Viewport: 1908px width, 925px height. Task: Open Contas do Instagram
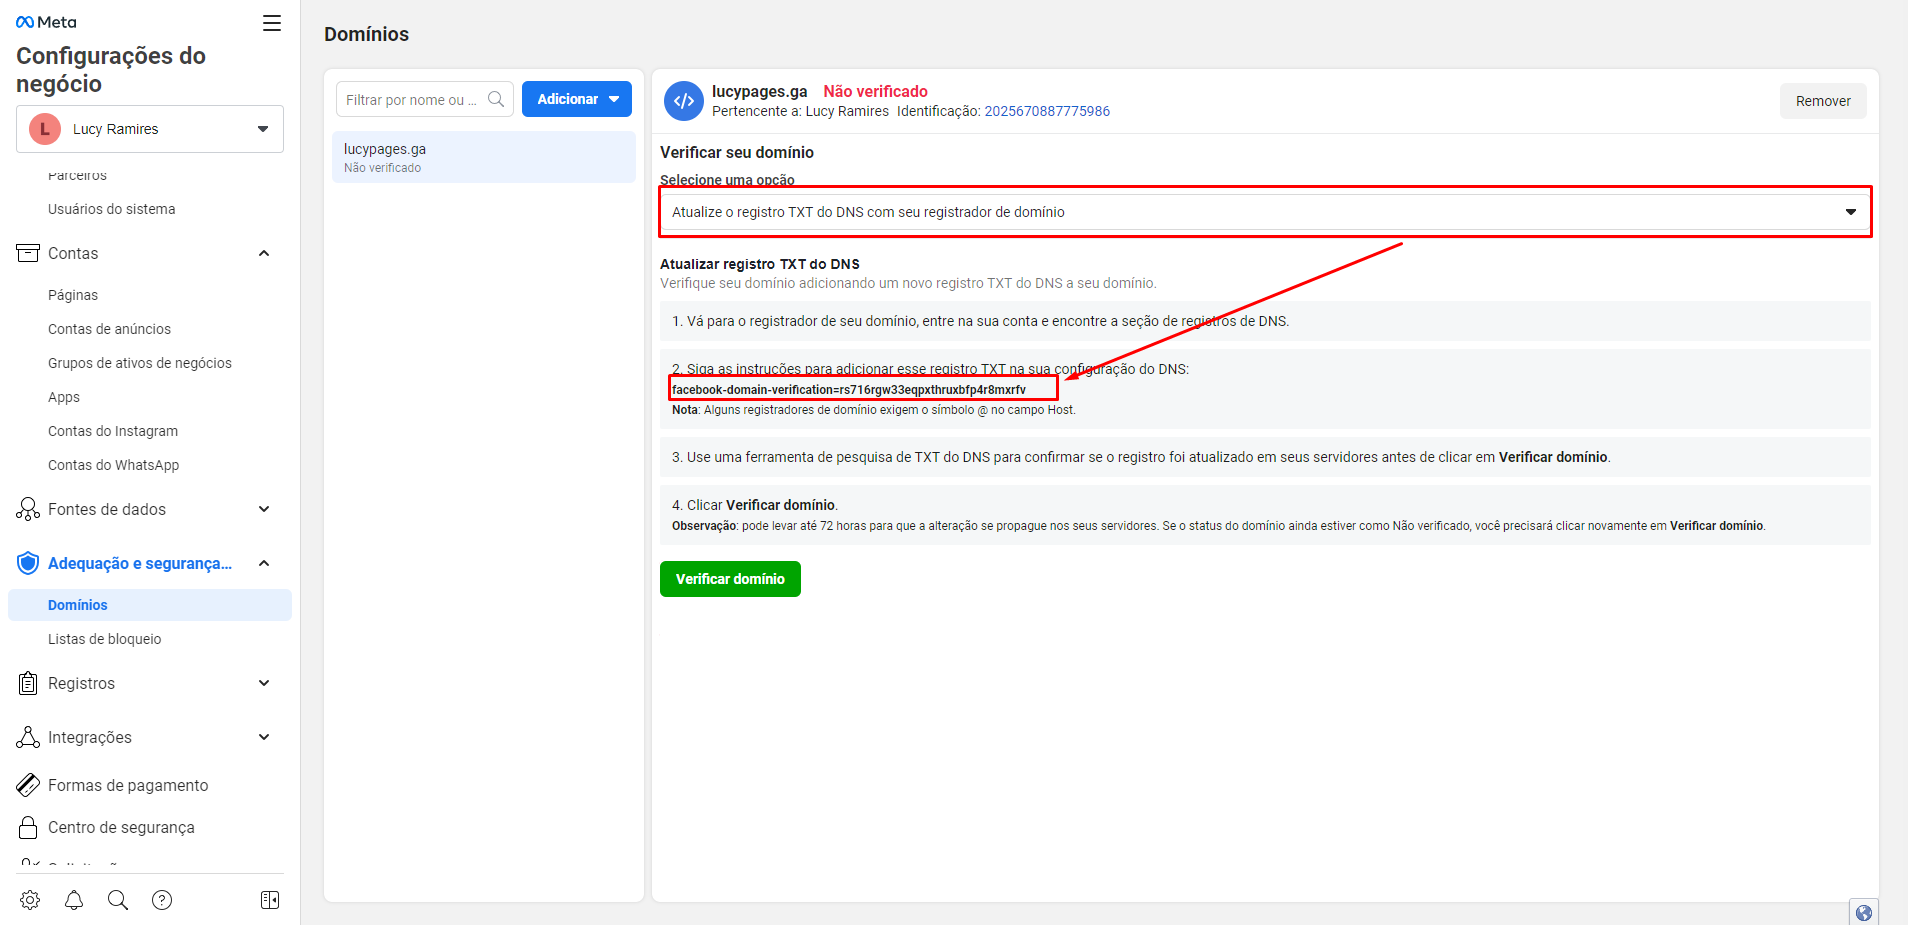pos(113,431)
